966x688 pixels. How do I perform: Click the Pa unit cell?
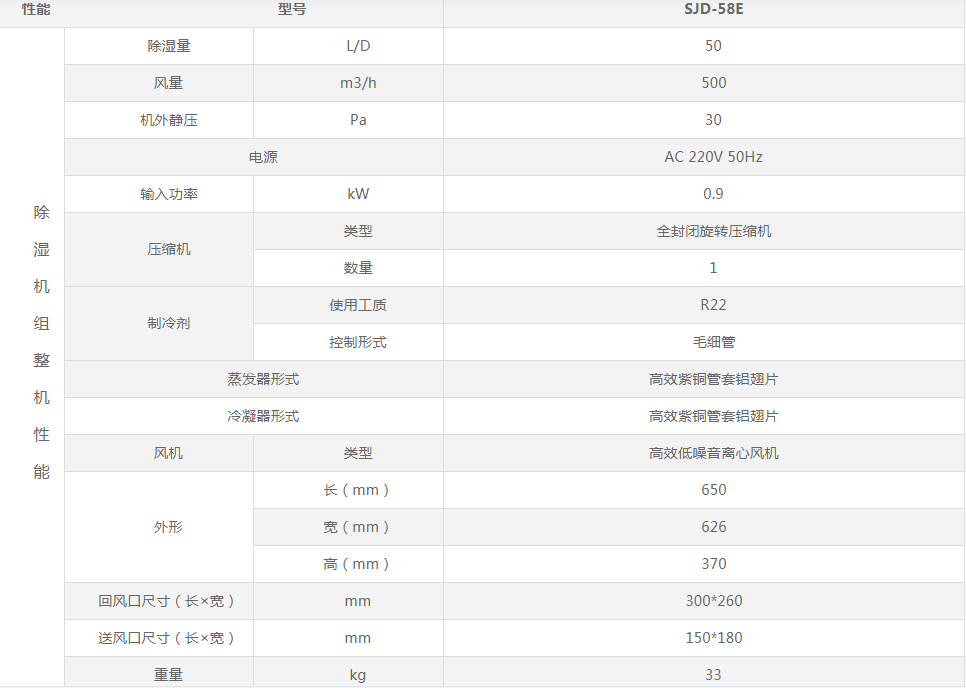point(357,120)
